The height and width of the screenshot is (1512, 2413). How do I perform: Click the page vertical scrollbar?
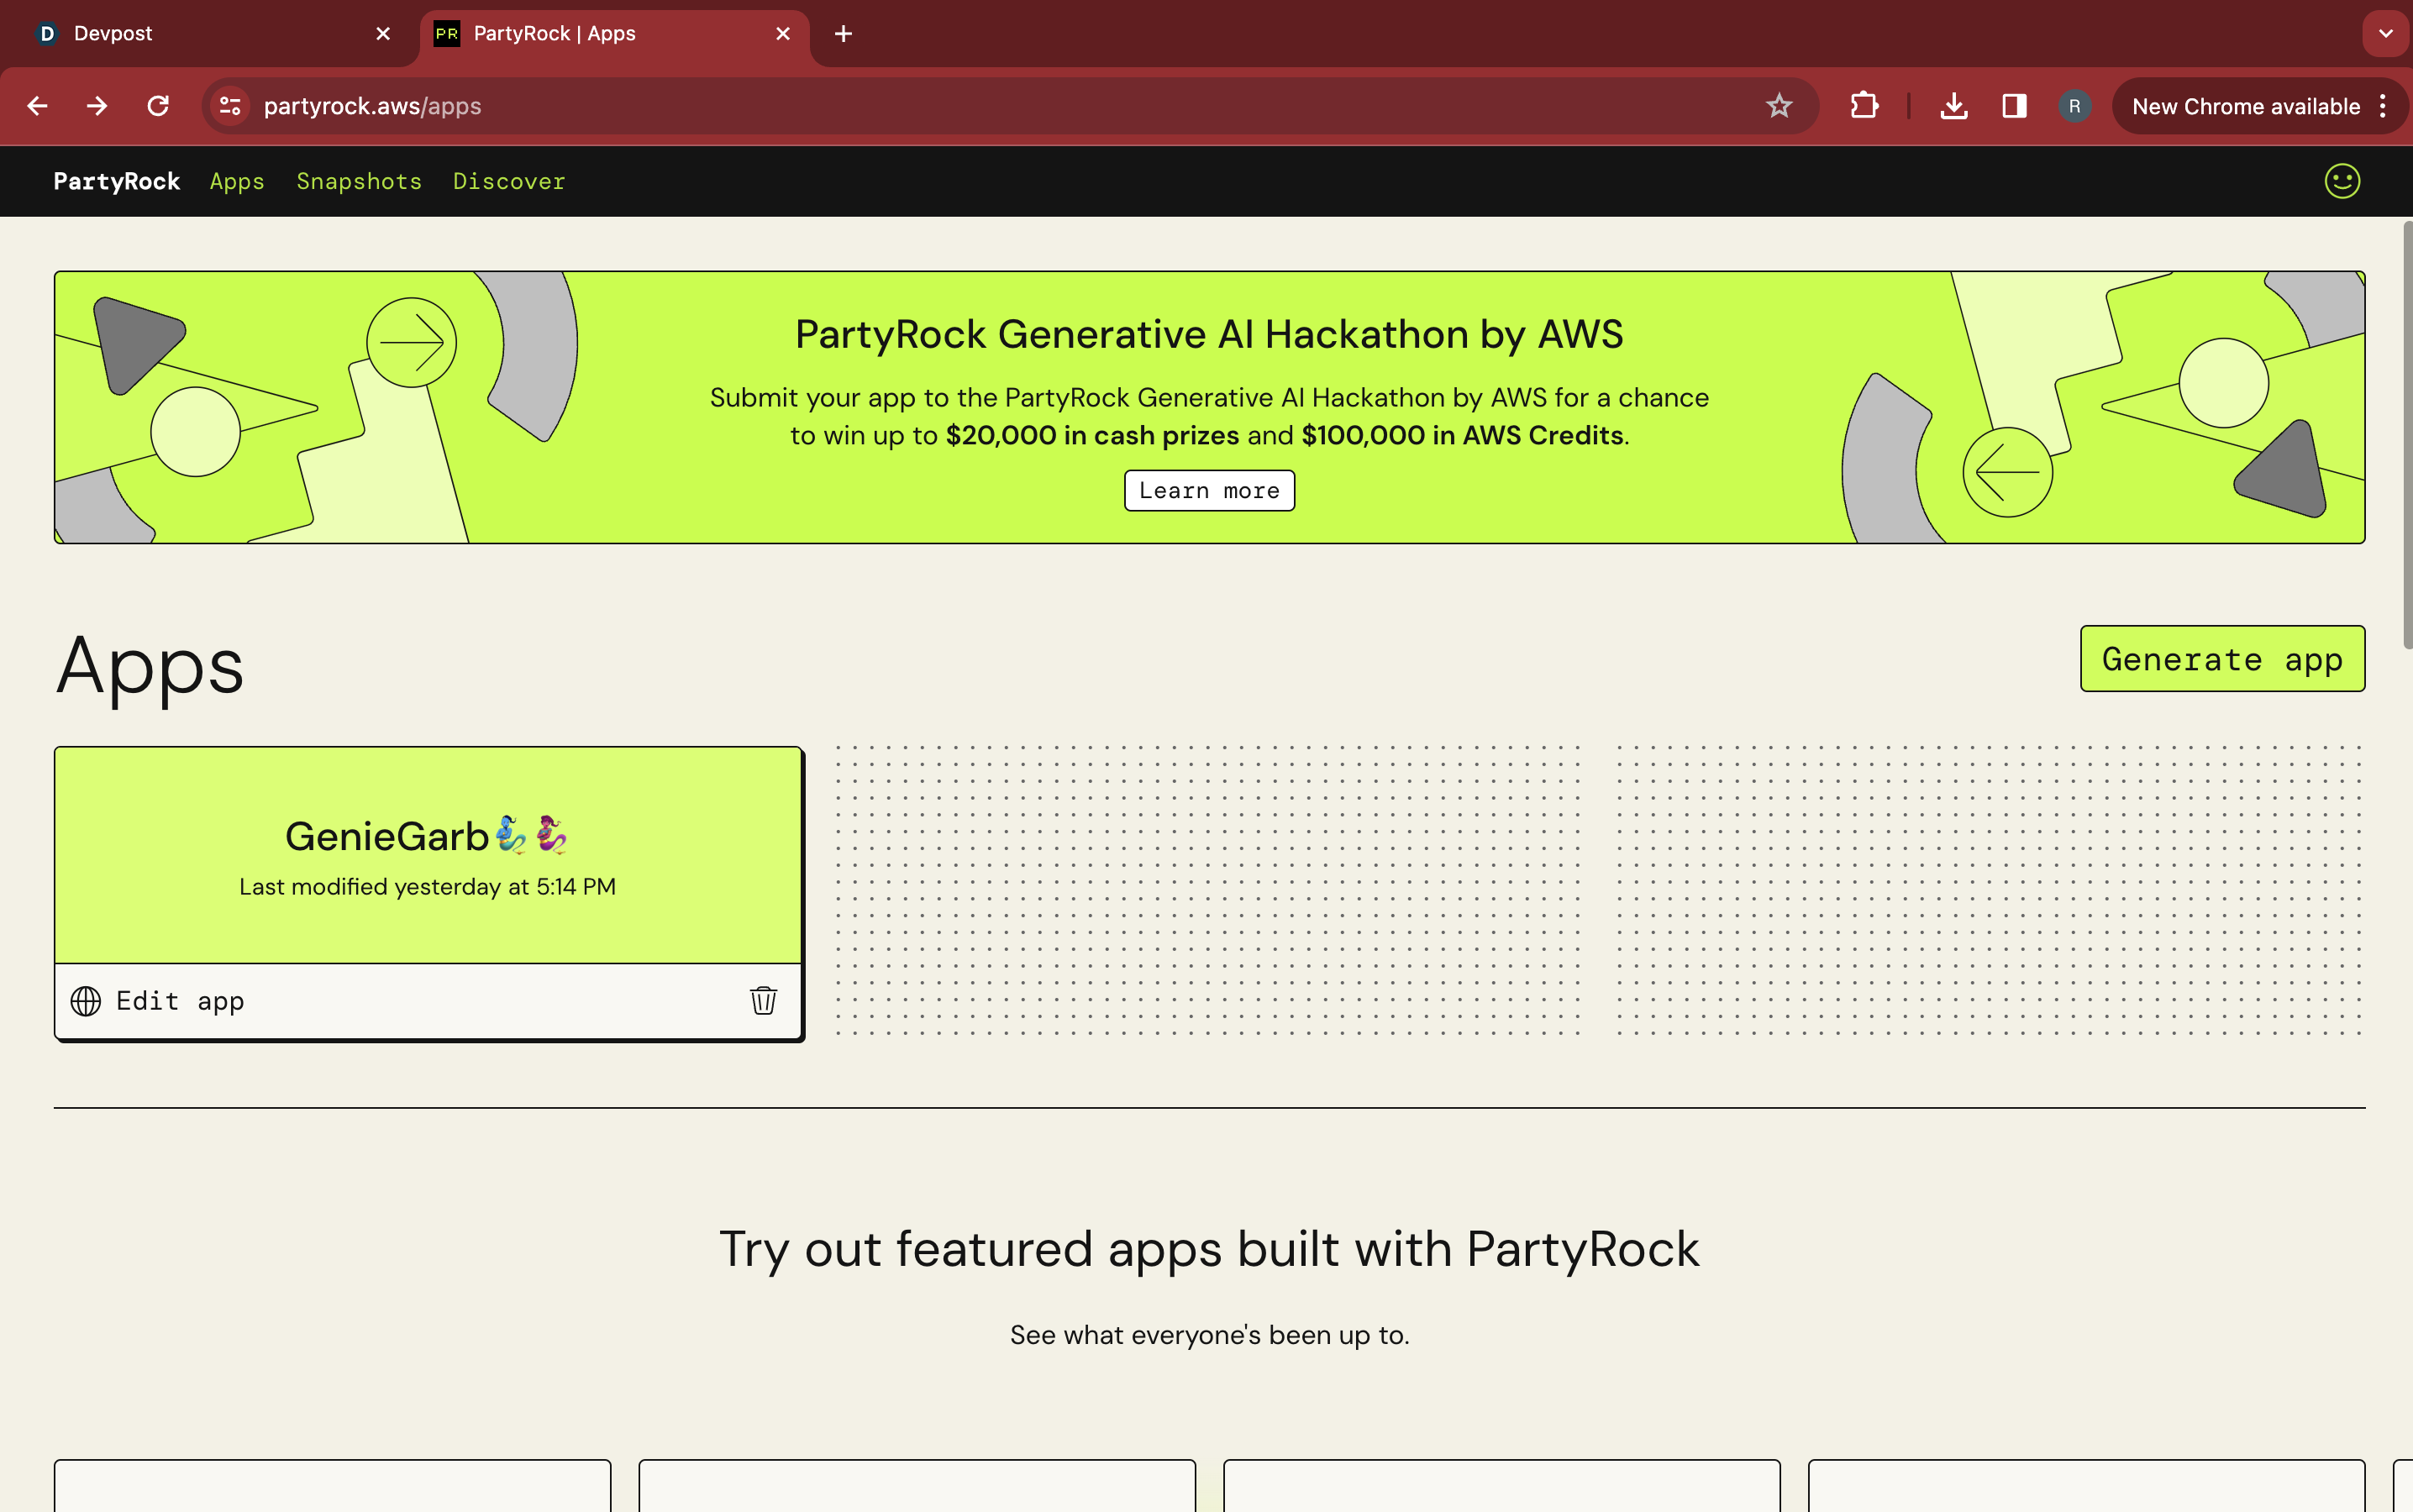click(2406, 435)
